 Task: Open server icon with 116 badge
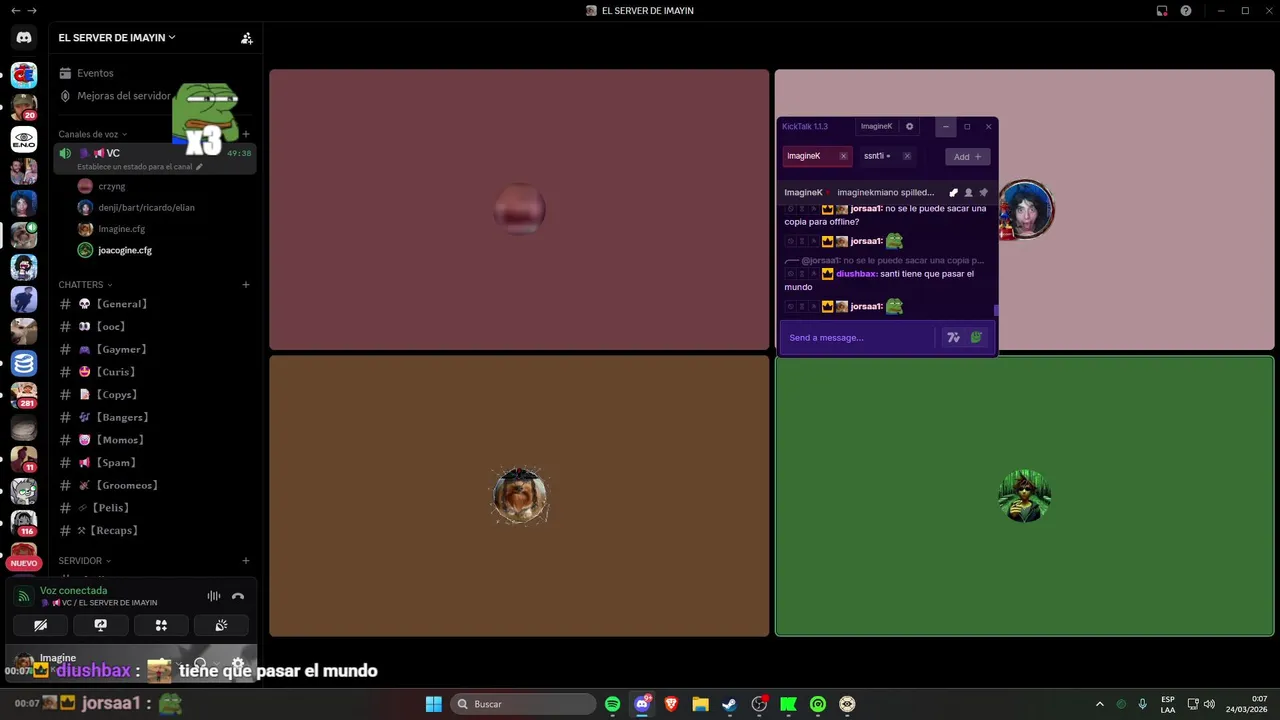tap(24, 524)
